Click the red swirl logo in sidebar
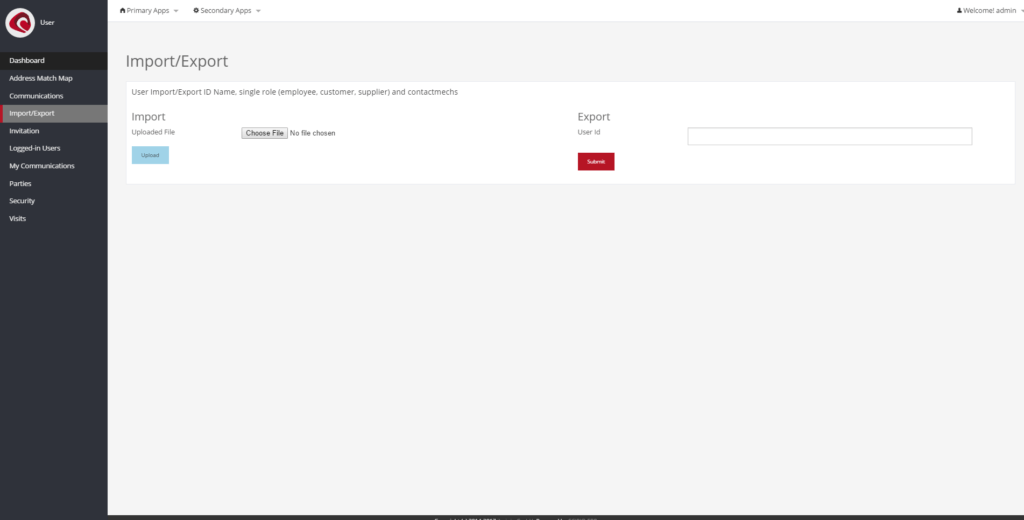Screen dimensions: 1024x520 coord(20,22)
